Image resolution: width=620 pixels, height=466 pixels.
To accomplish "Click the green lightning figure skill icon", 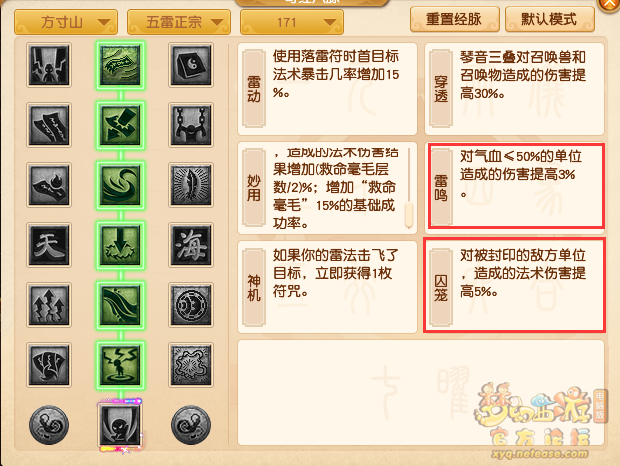I will tap(120, 364).
